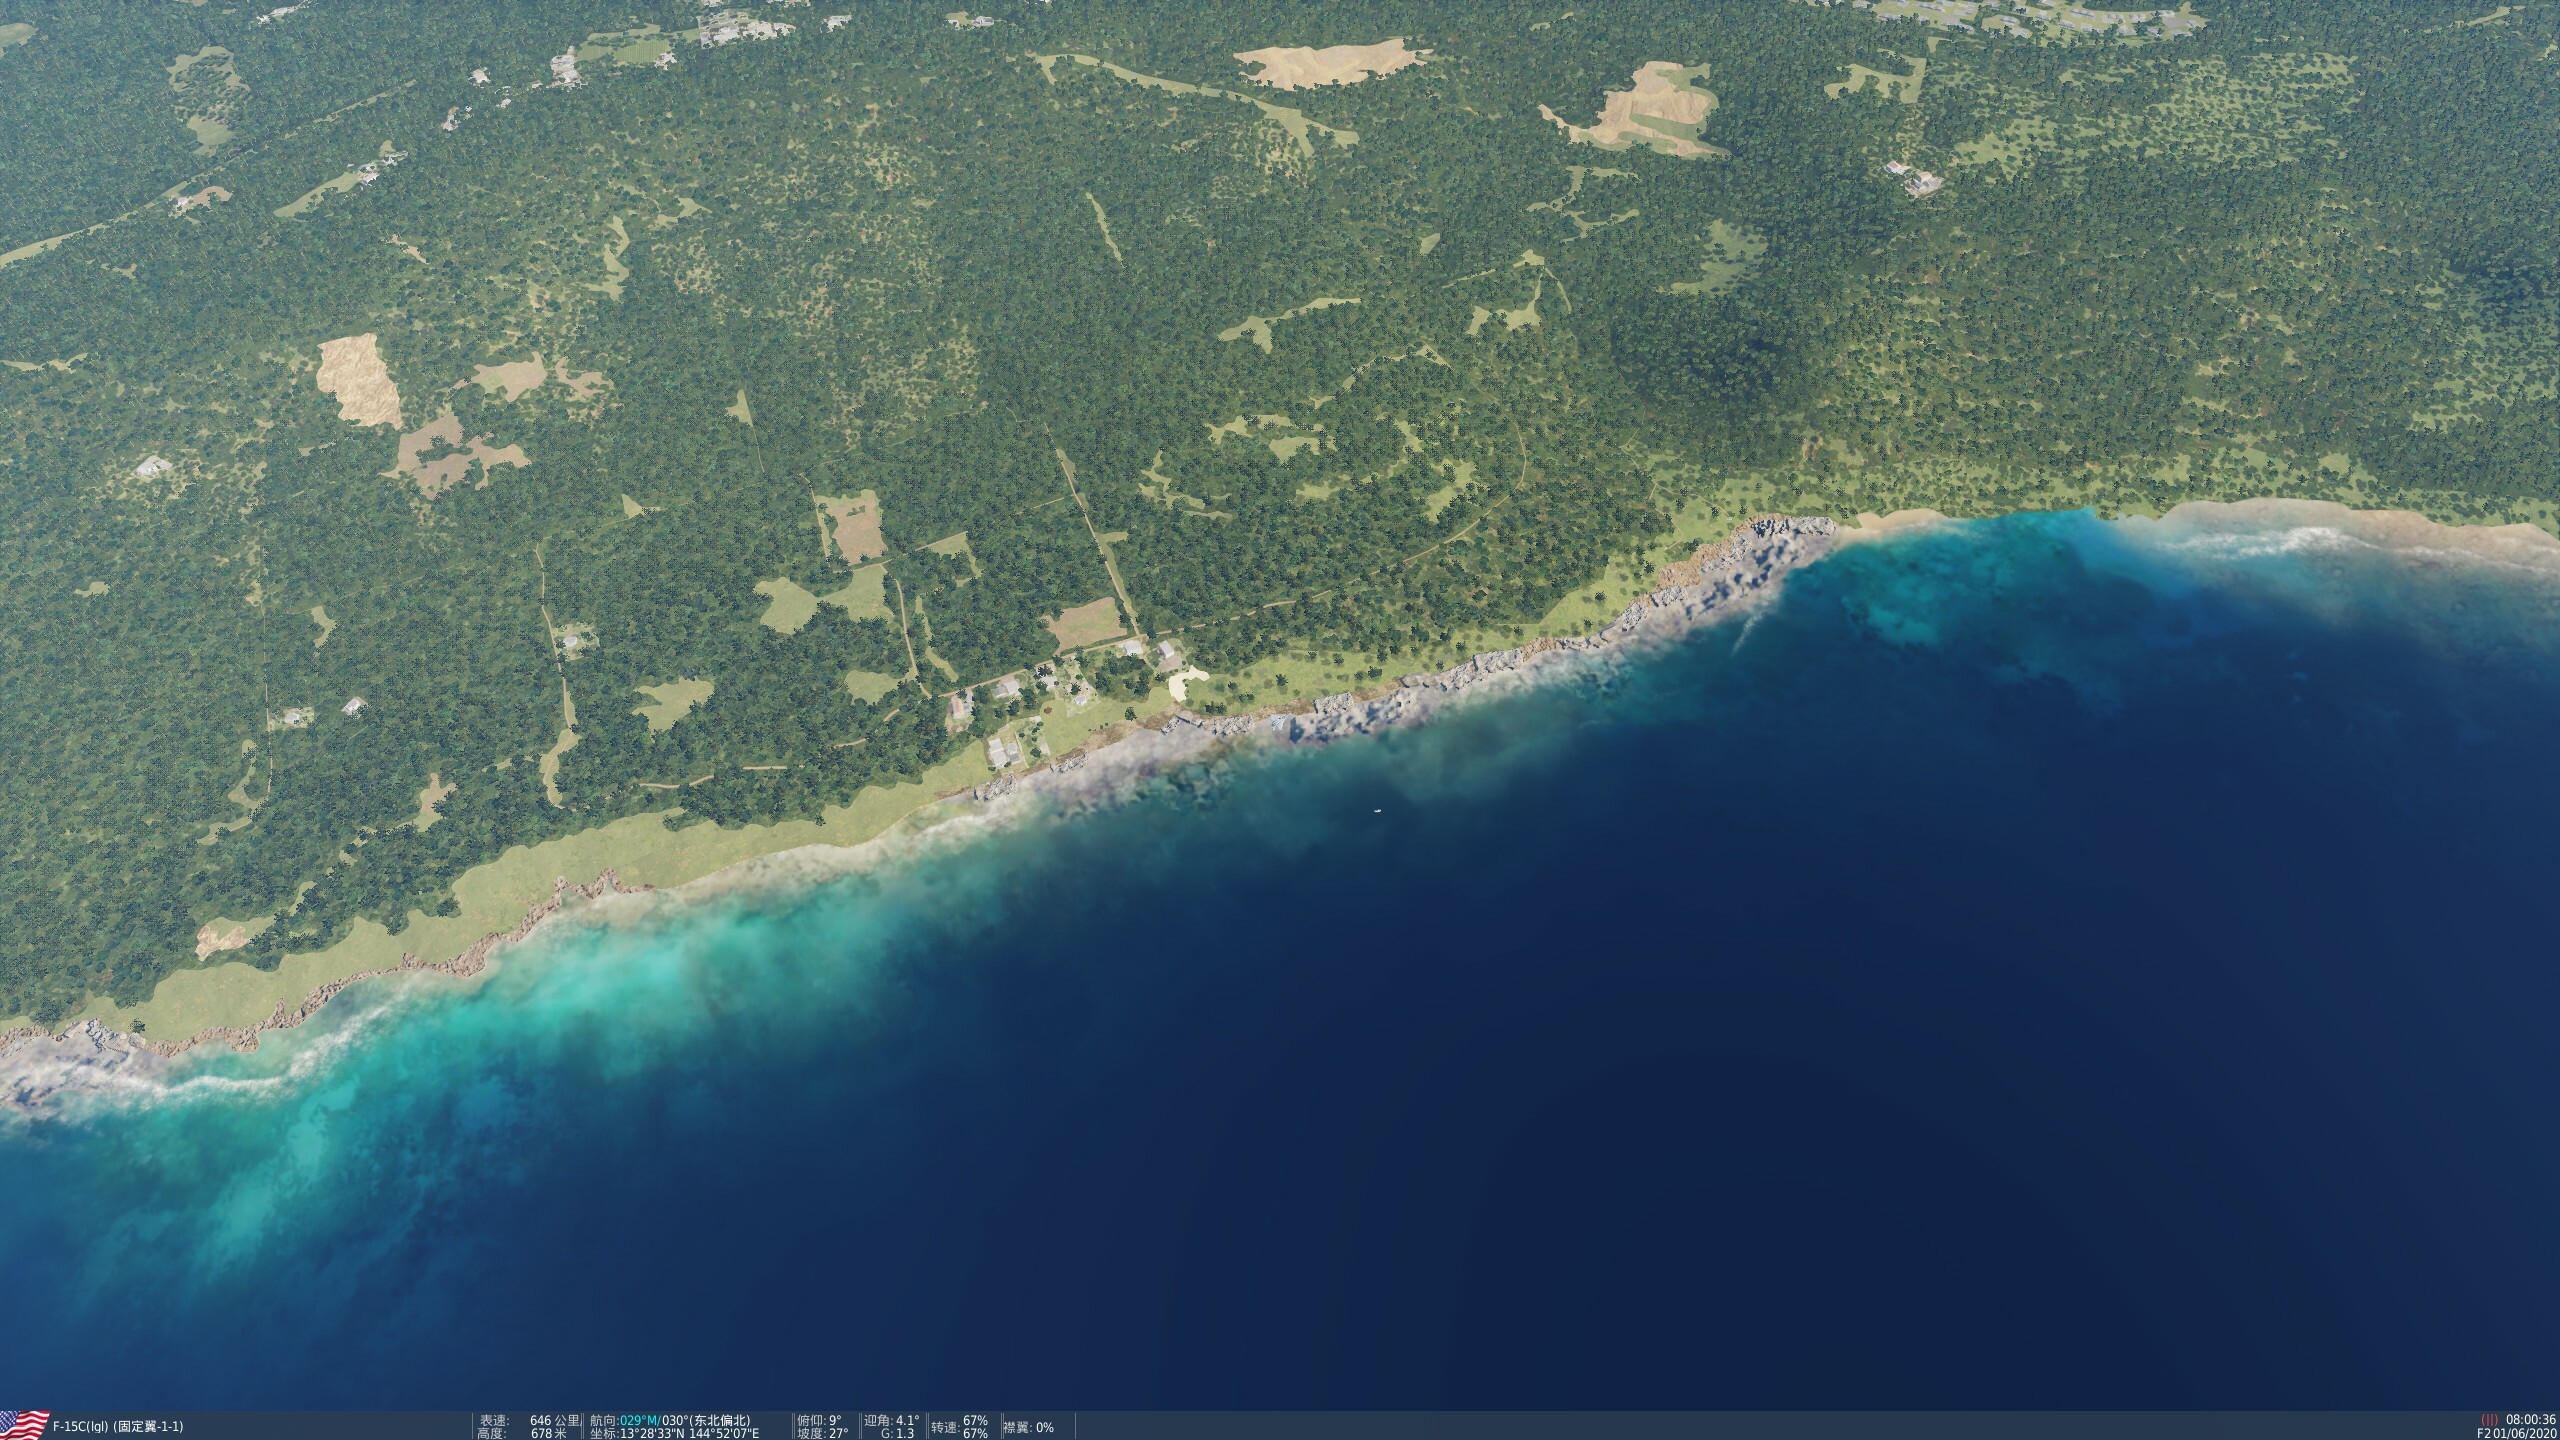Click the 俯仰 9° pitch readout
This screenshot has height=1440, width=2560.
pyautogui.click(x=820, y=1420)
